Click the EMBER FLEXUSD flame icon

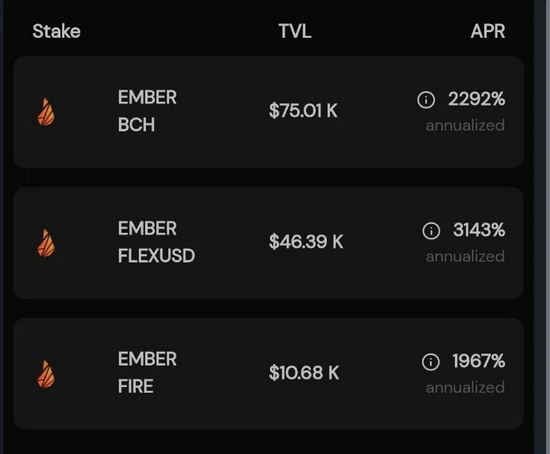point(46,243)
